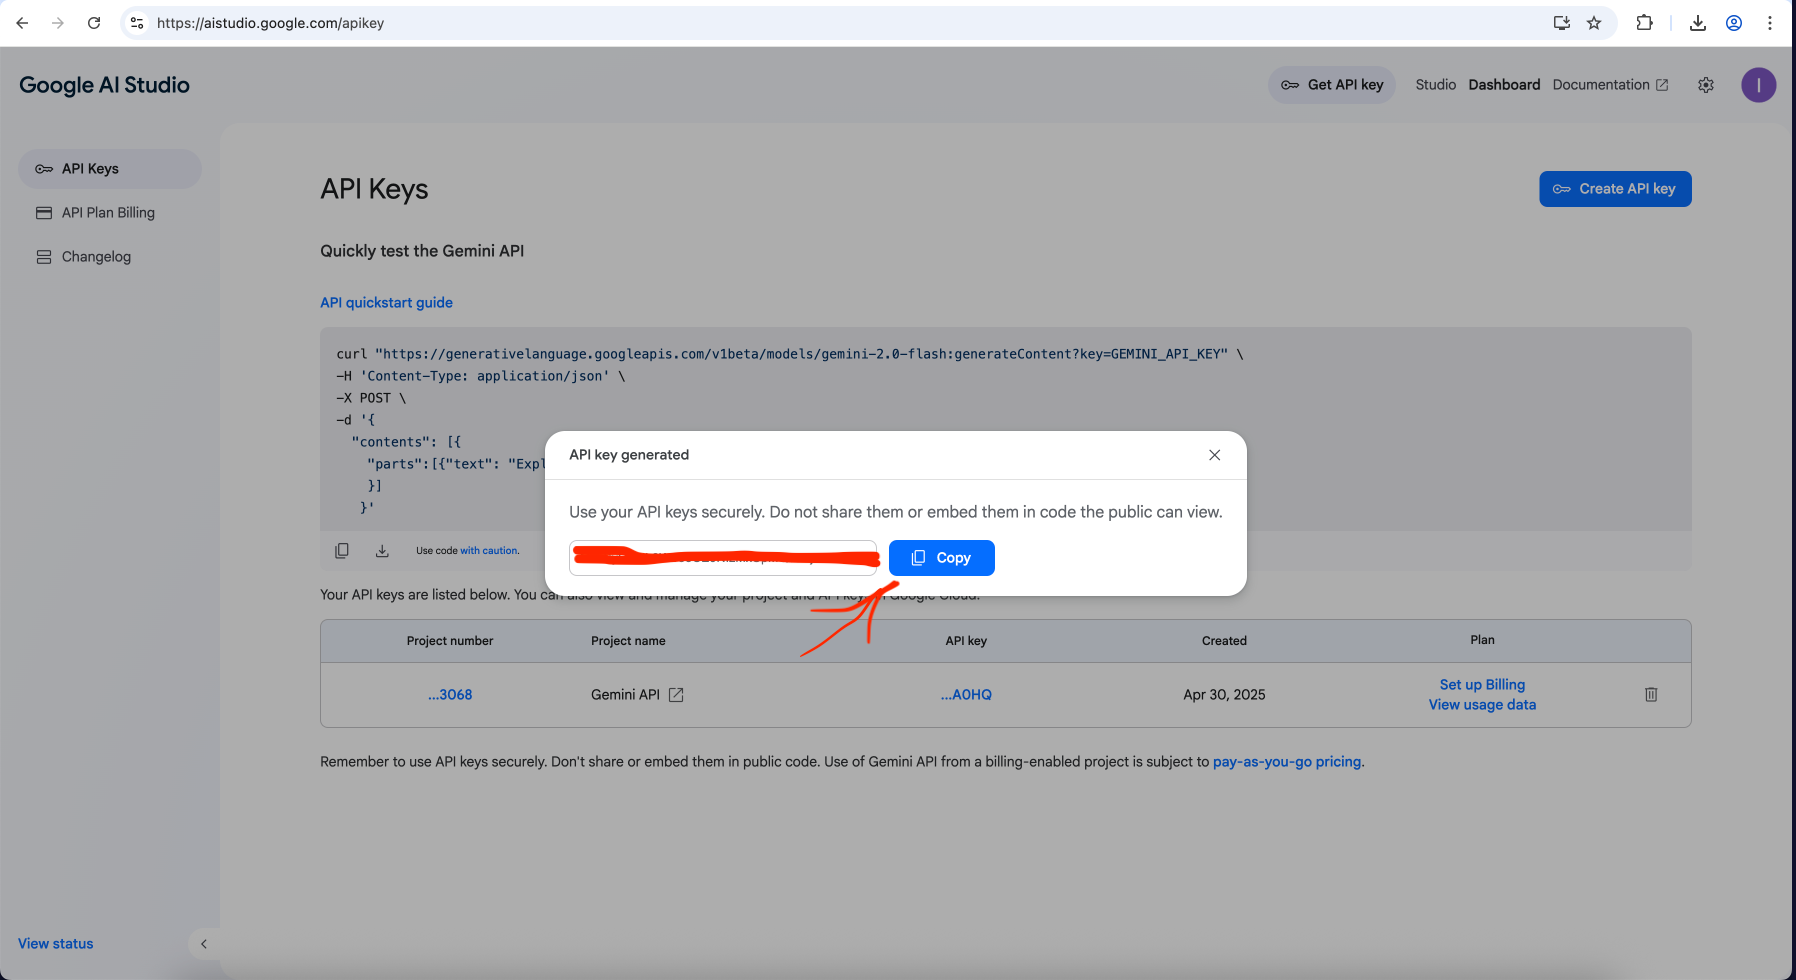Open the Studio tab

point(1435,85)
